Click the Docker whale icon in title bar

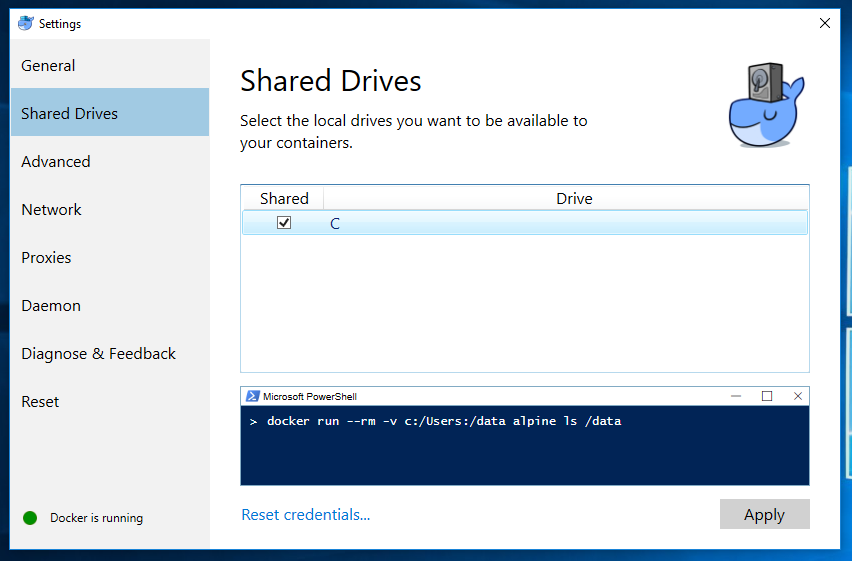[26, 23]
